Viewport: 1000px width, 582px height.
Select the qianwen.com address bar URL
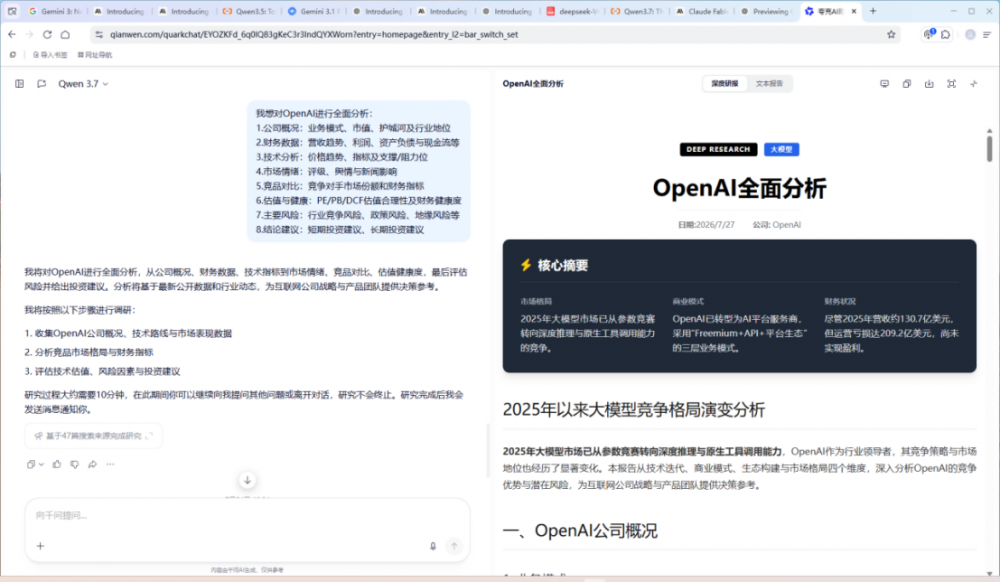pyautogui.click(x=314, y=34)
